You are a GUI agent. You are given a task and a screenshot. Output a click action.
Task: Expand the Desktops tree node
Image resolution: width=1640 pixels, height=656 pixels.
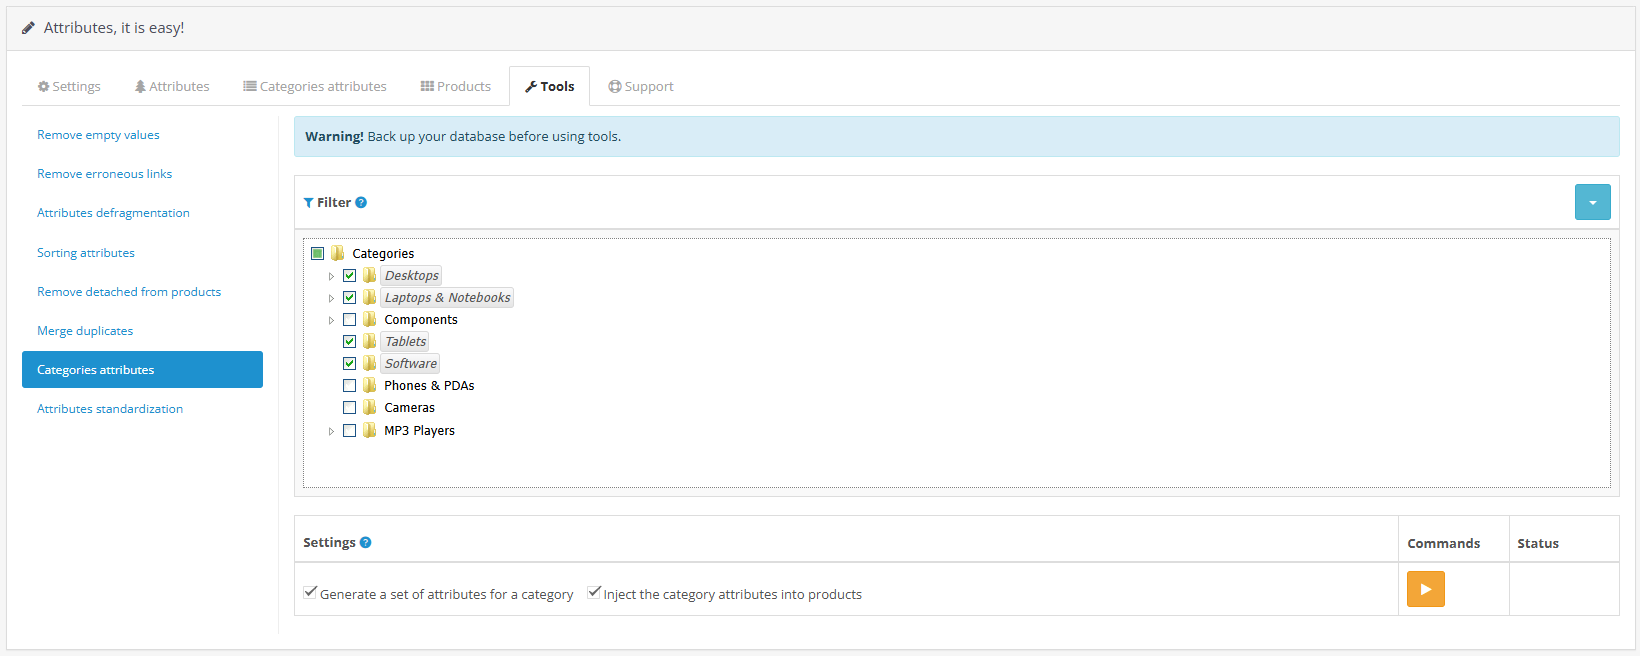click(331, 276)
